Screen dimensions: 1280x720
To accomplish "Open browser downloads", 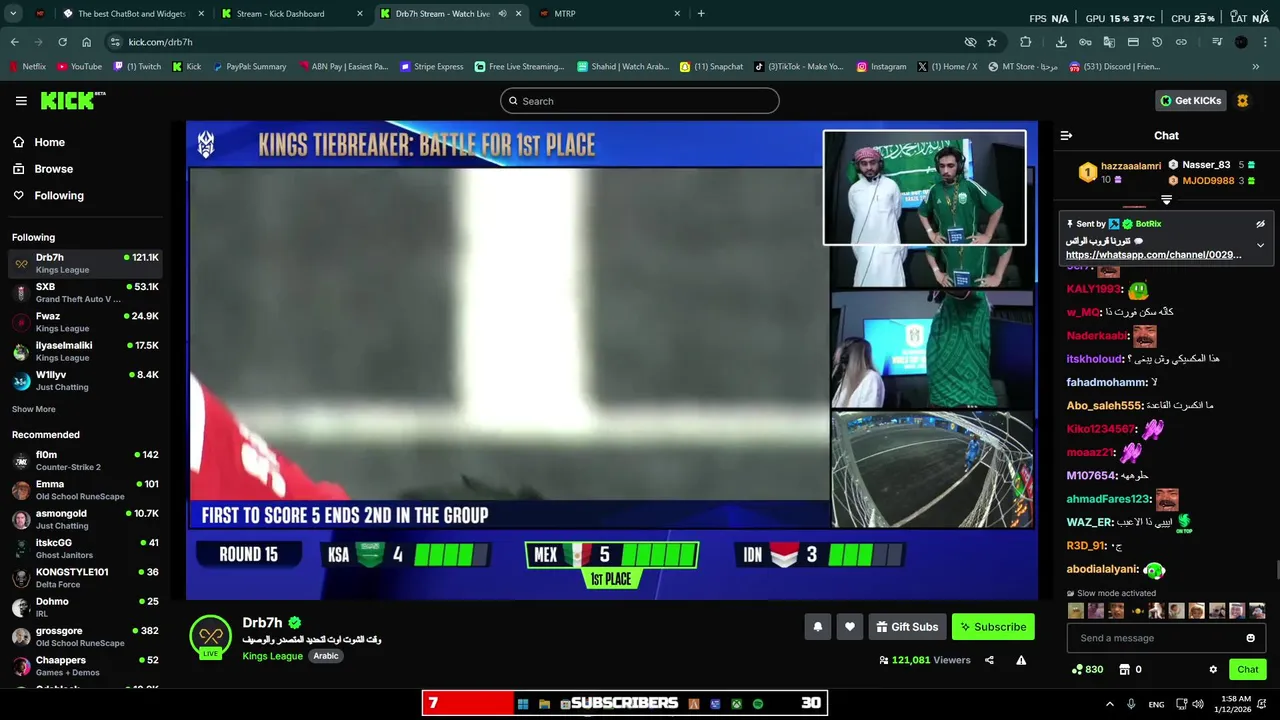I will [x=1061, y=42].
